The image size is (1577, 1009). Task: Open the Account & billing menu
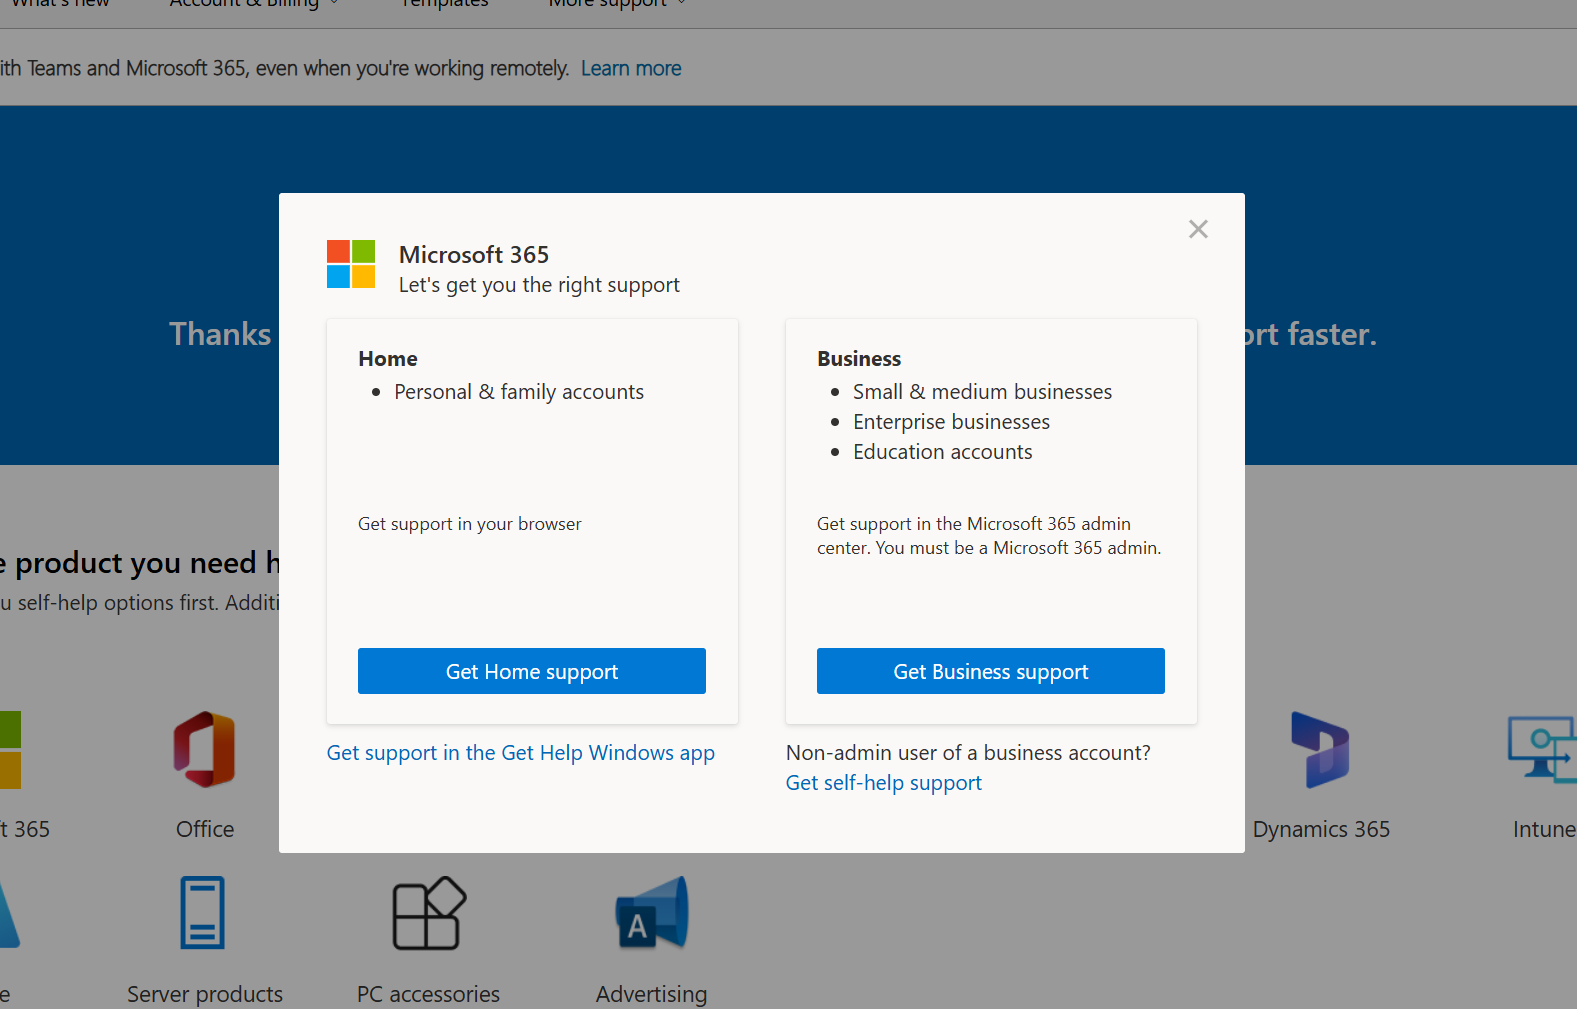[254, 4]
